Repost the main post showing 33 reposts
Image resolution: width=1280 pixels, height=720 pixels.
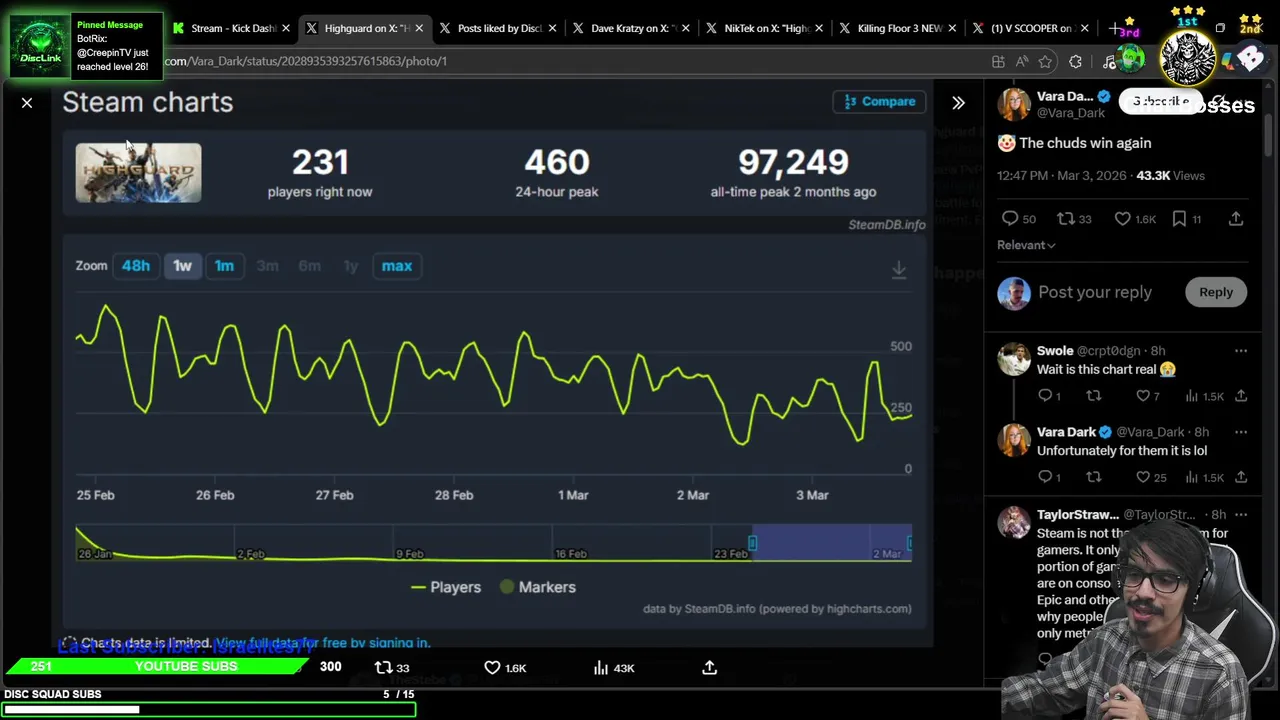[1074, 219]
